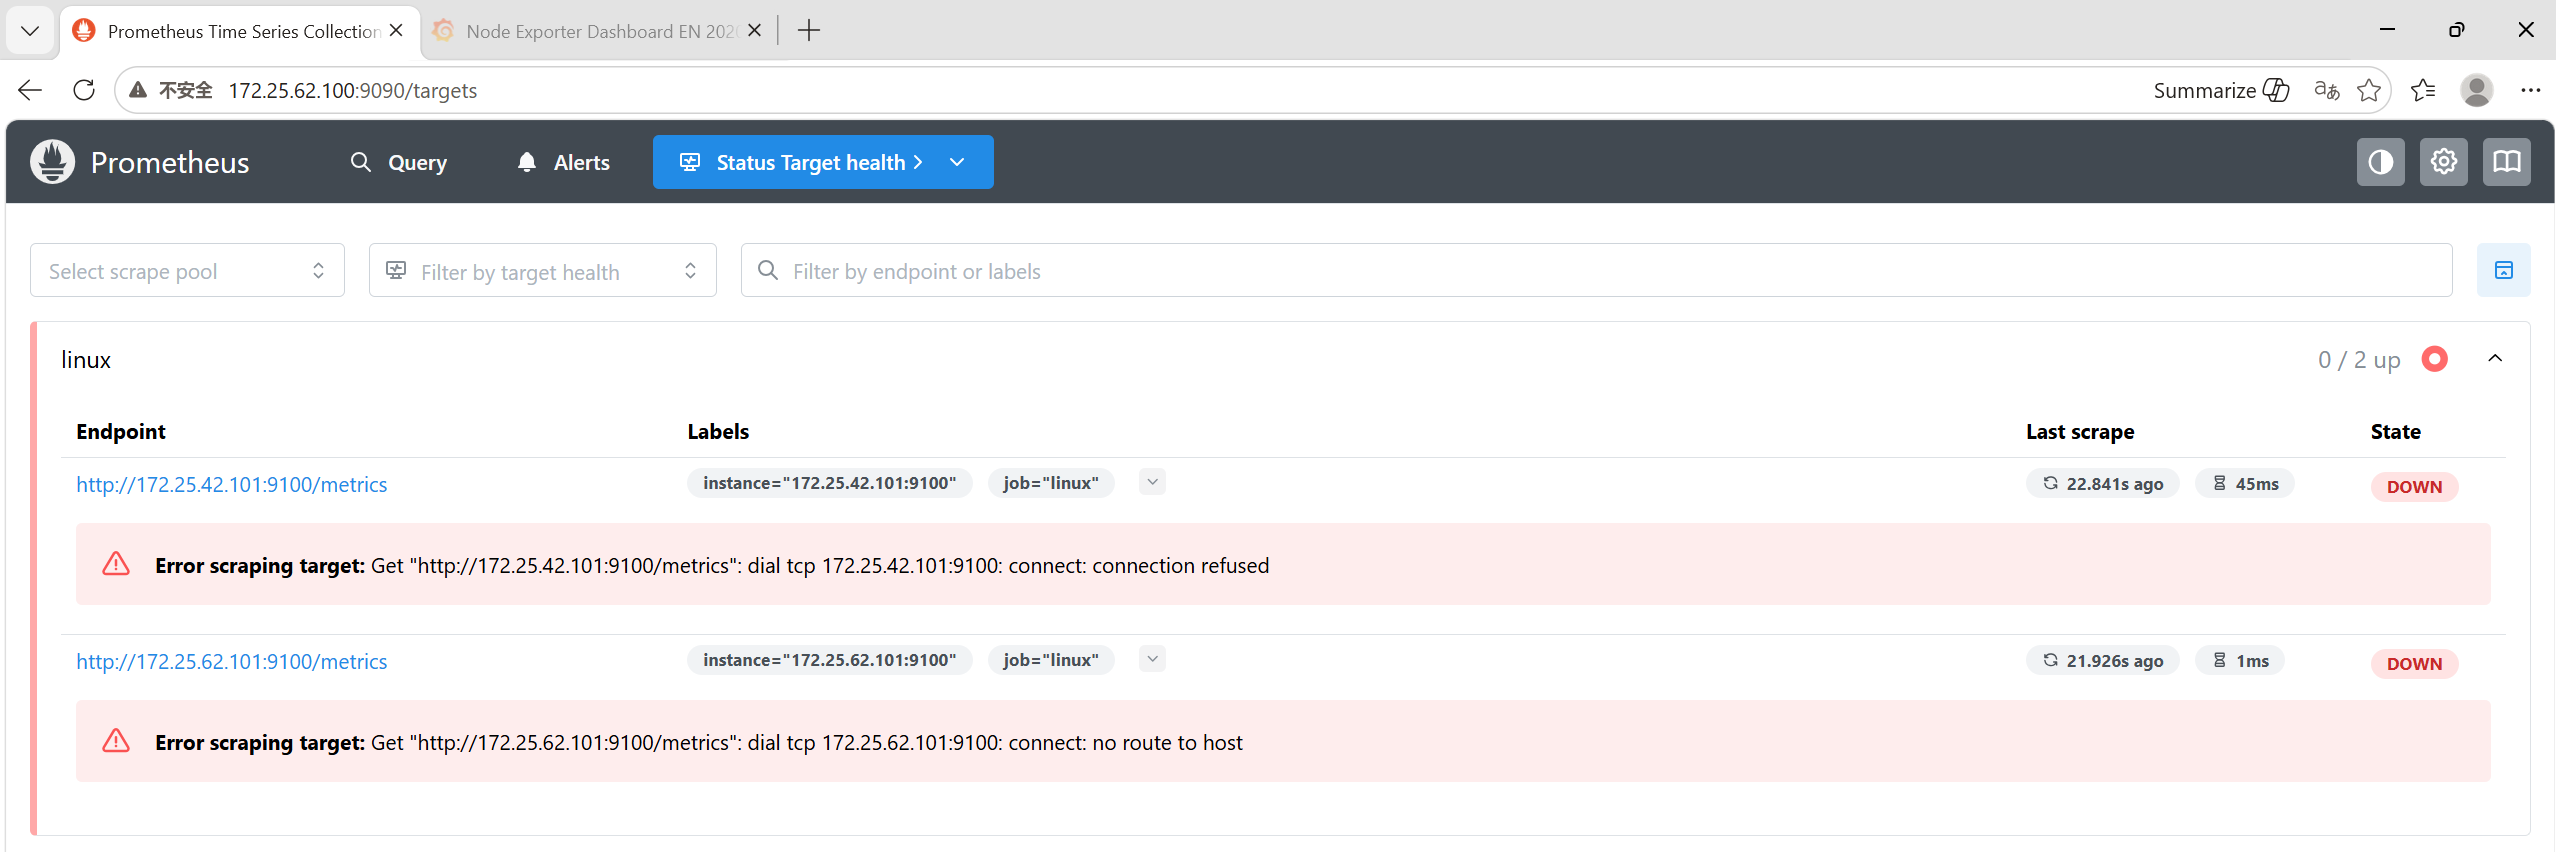Click the Endpoint column header

121,431
